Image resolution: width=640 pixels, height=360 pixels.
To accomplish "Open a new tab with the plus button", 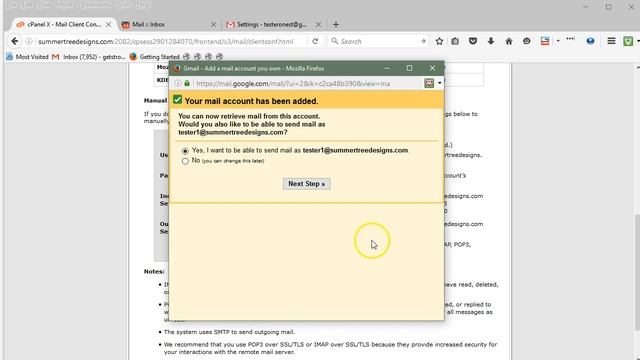I will click(336, 24).
